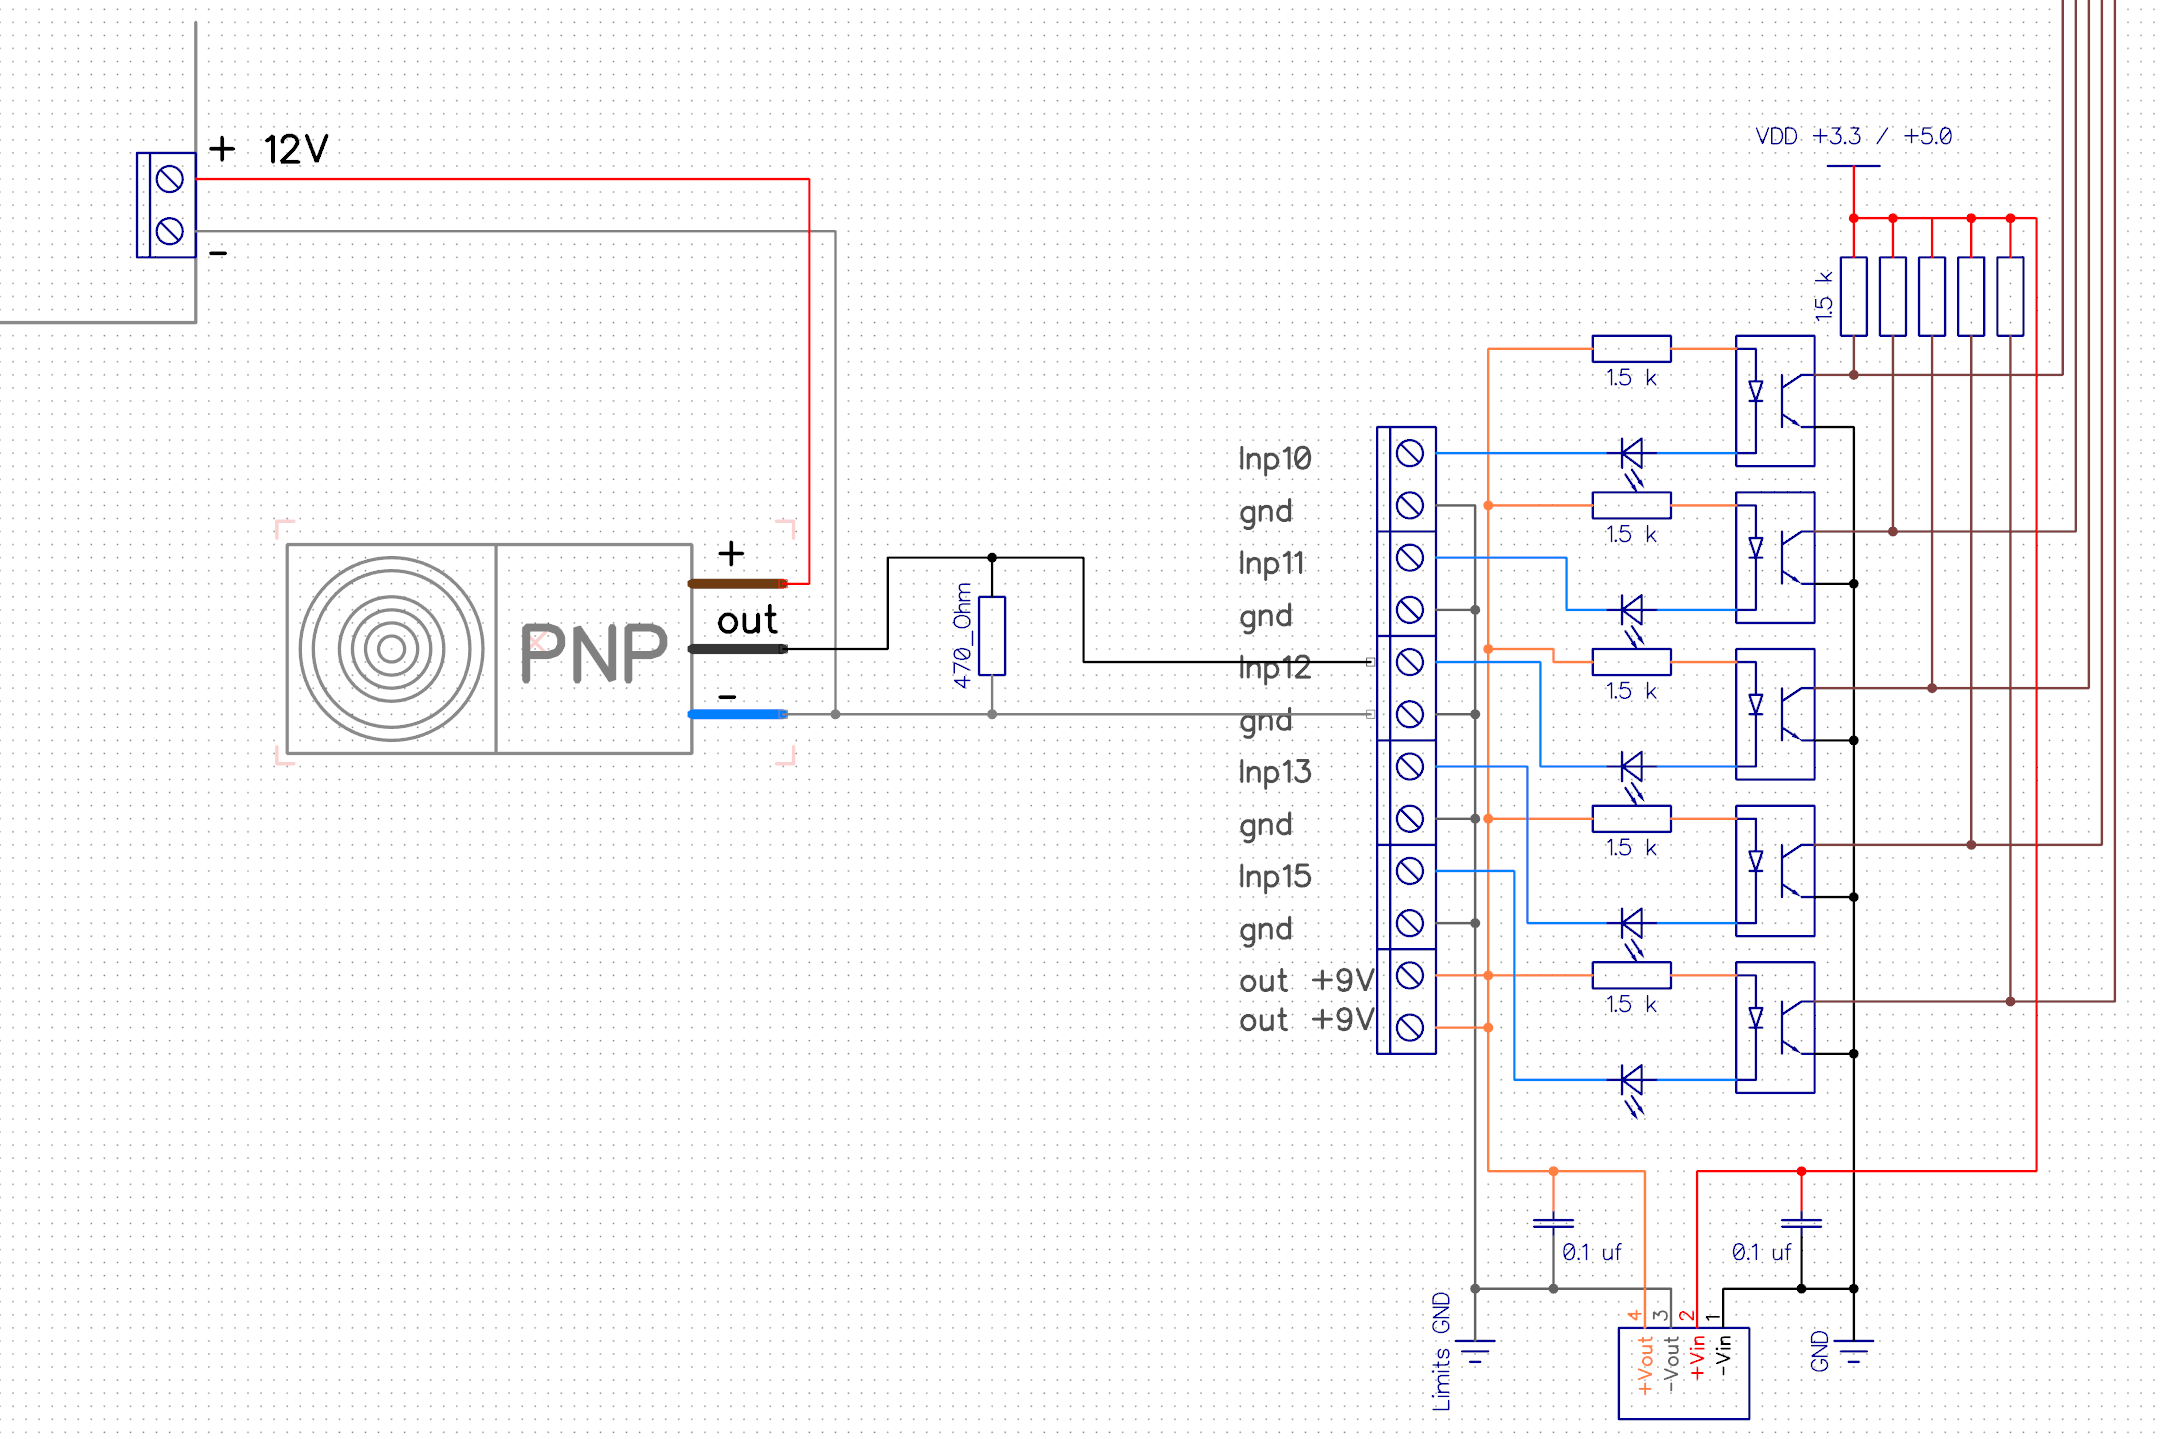Click the brown plus wire of sensor

[737, 583]
